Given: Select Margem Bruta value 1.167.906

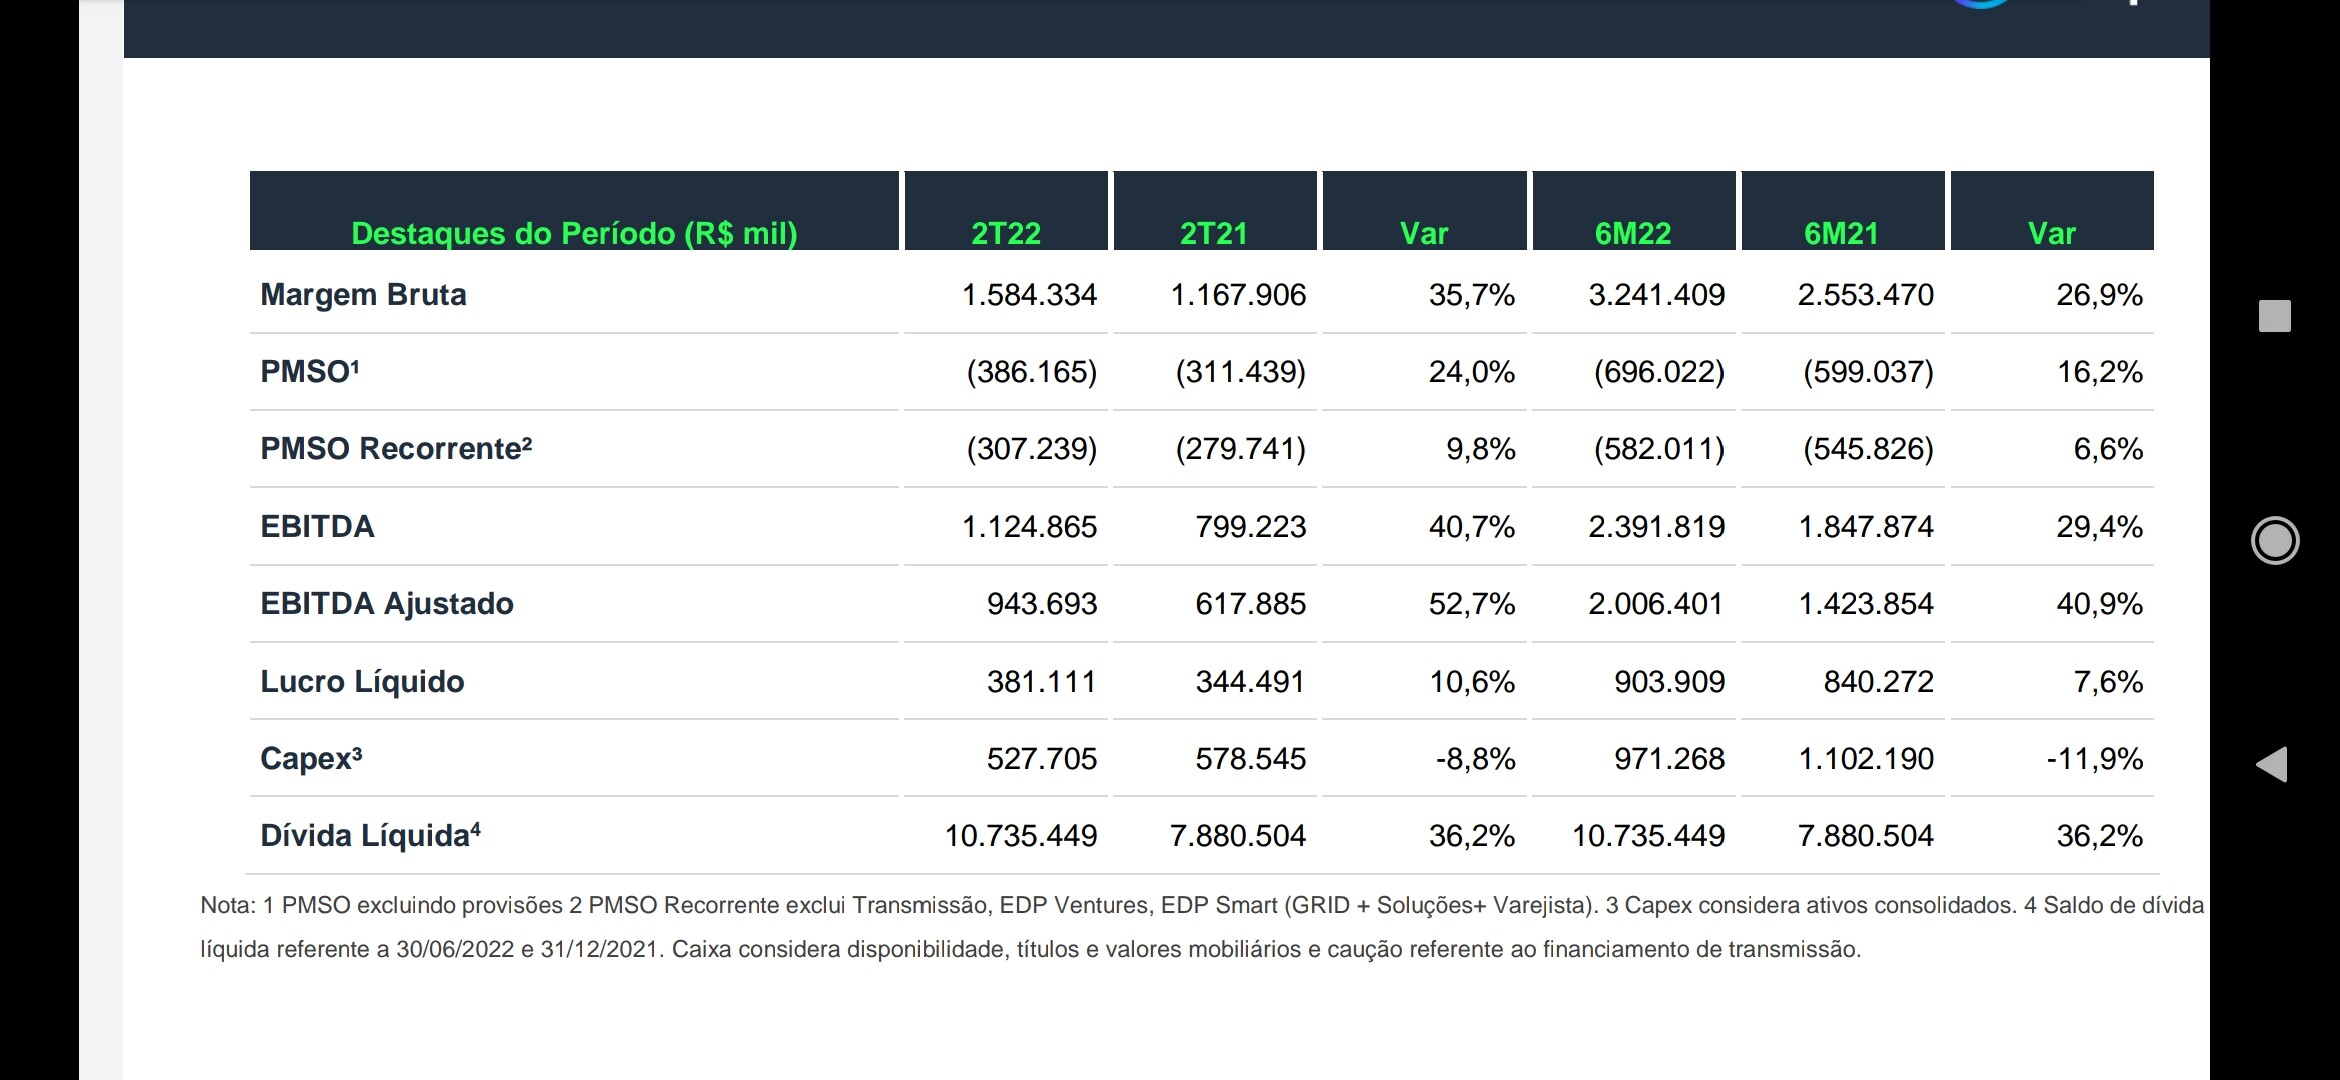Looking at the screenshot, I should pos(1238,295).
